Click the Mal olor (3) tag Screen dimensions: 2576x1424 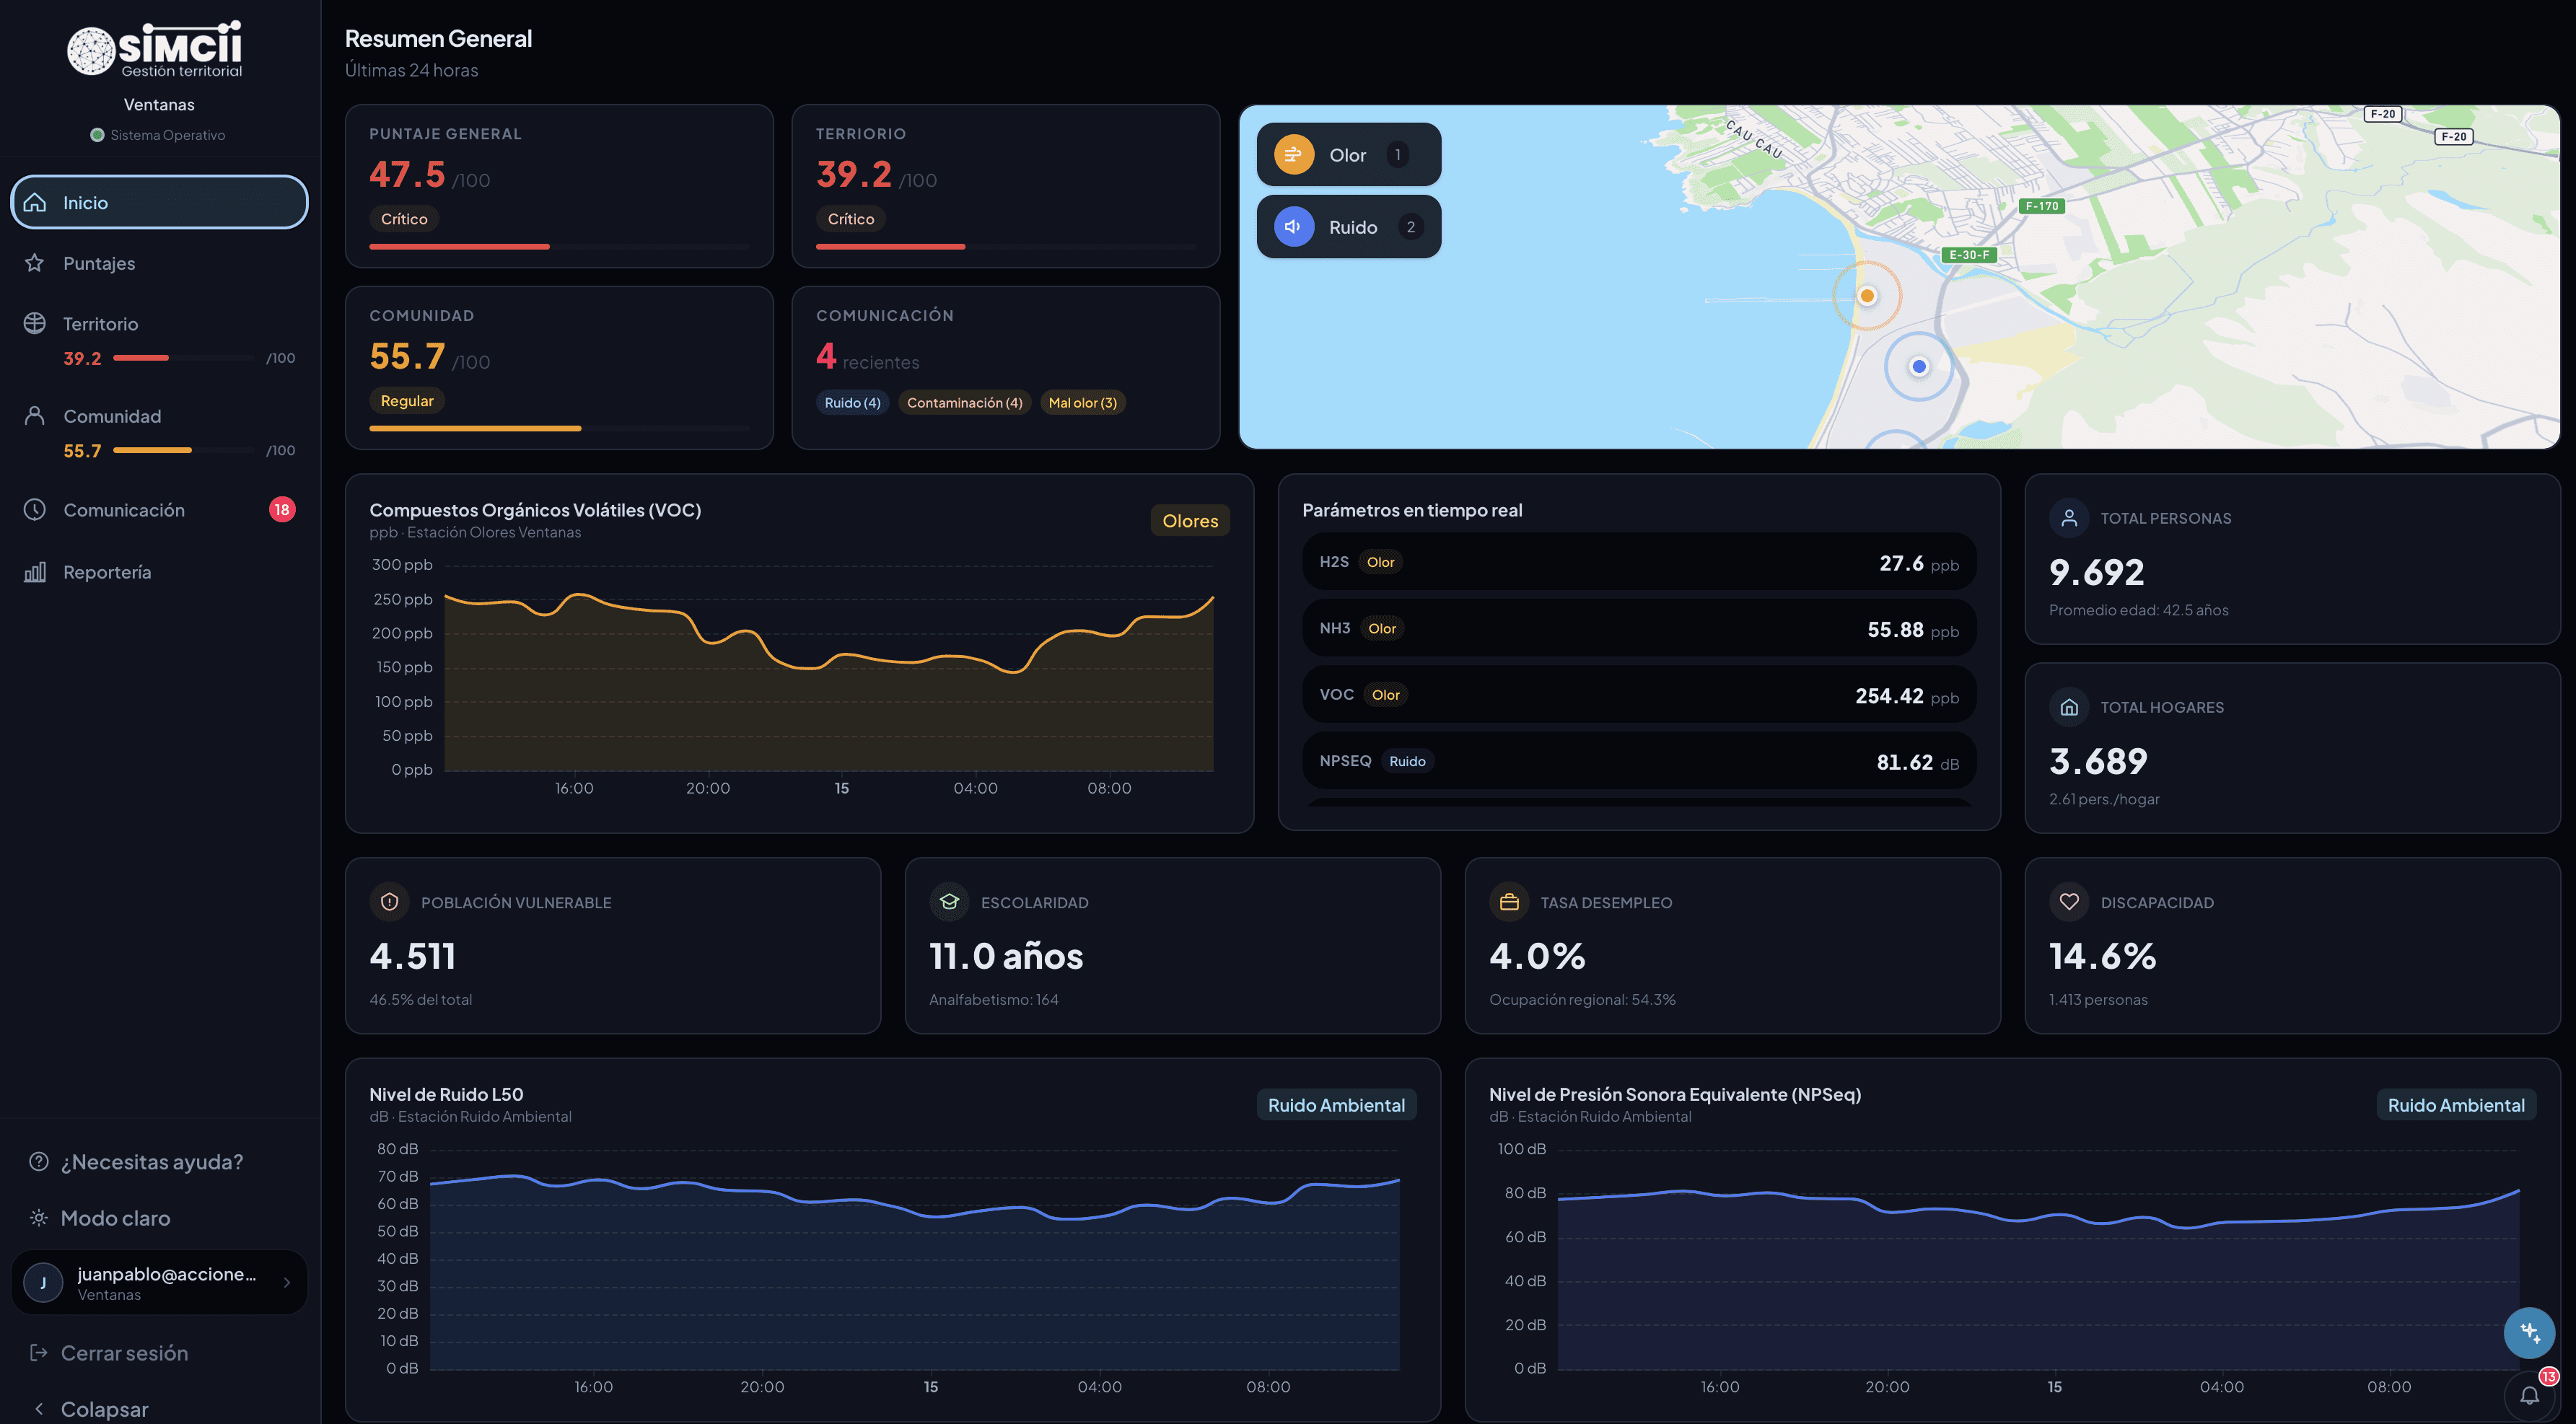1082,403
